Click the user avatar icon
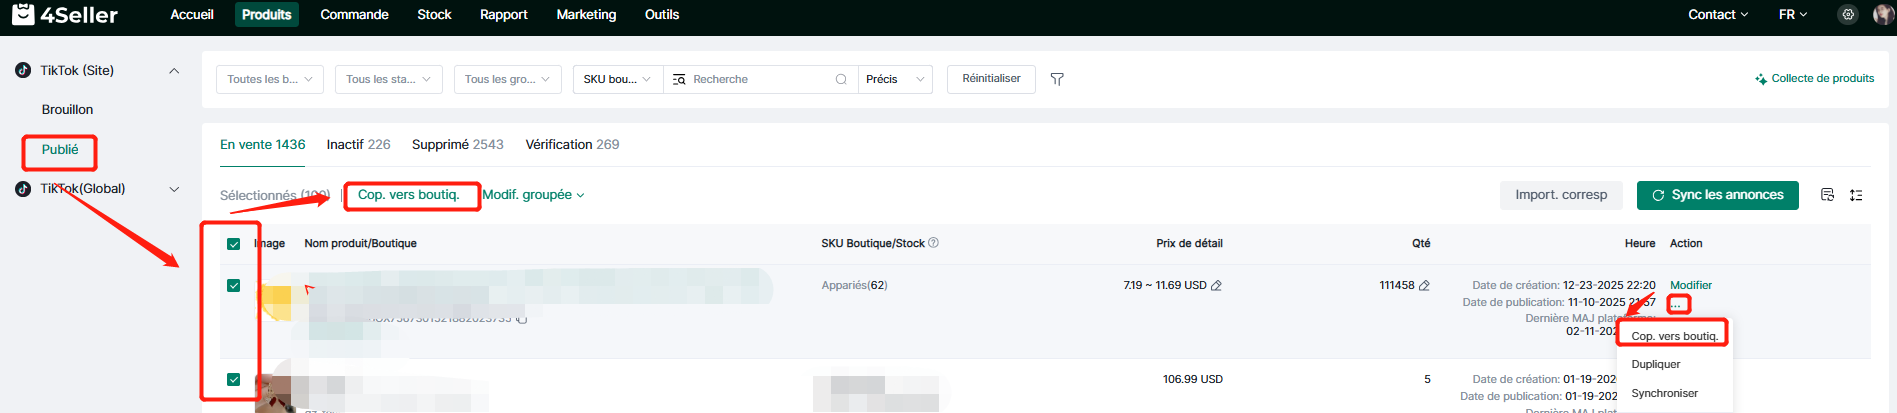The height and width of the screenshot is (413, 1897). (x=1882, y=15)
